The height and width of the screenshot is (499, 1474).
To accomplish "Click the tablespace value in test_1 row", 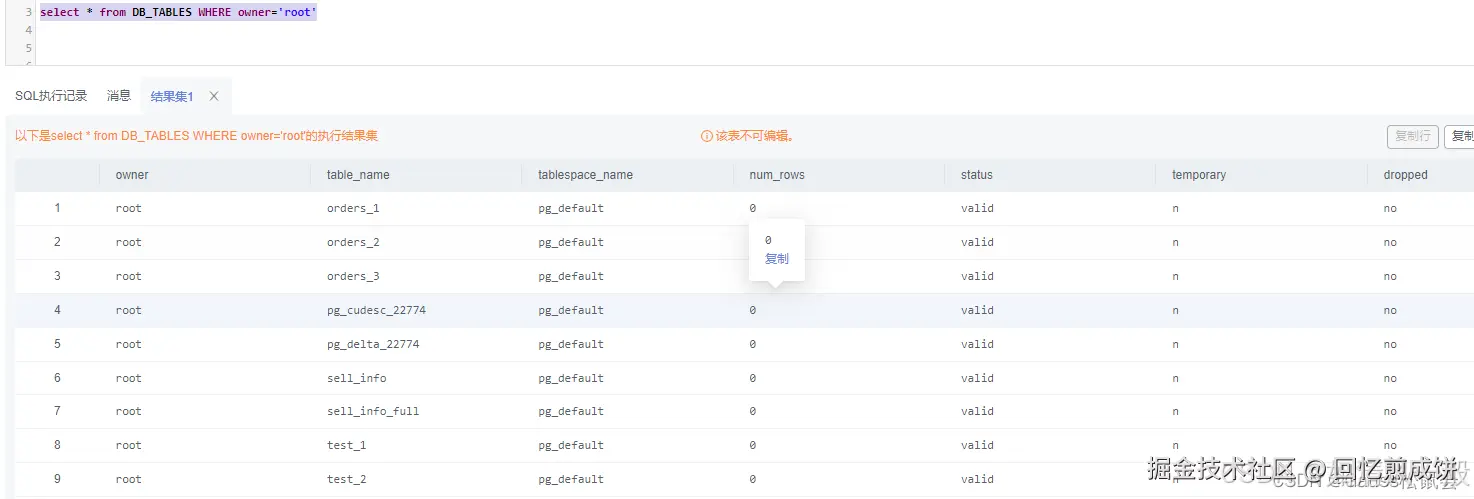I will pos(571,446).
